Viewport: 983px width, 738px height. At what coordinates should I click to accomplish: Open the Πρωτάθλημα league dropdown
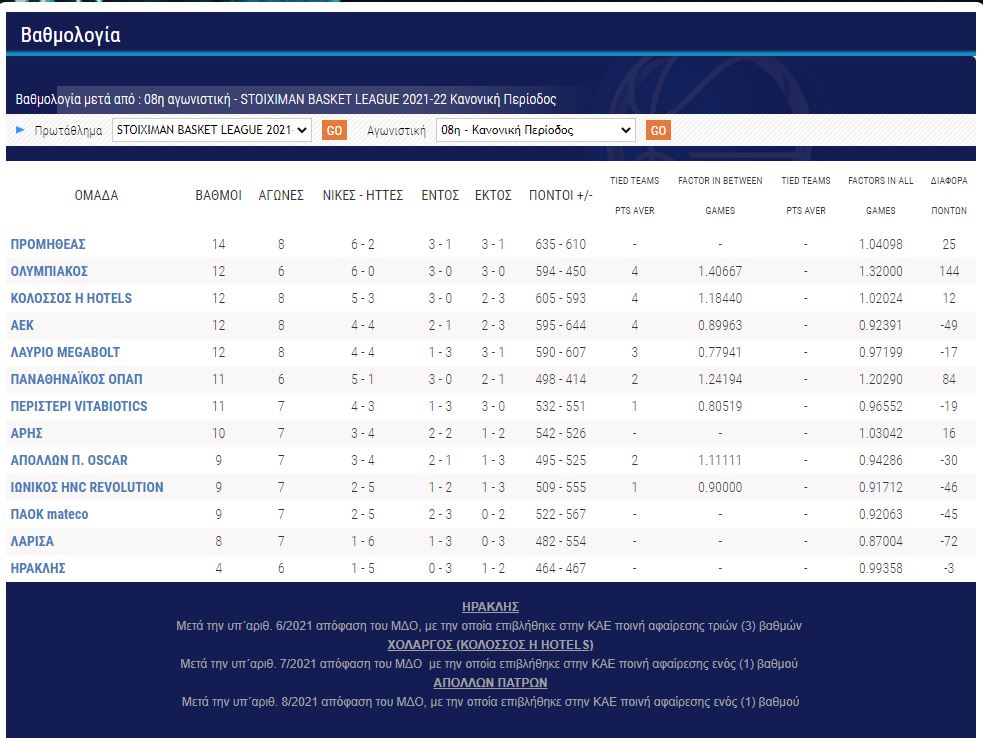coord(211,130)
